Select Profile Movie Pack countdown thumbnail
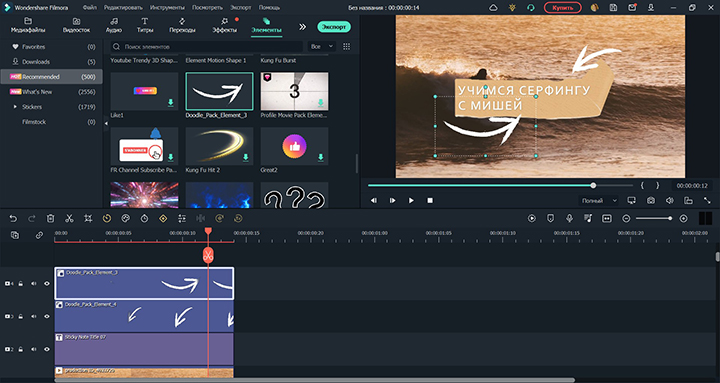Screen dimensions: 720x383 coord(294,91)
